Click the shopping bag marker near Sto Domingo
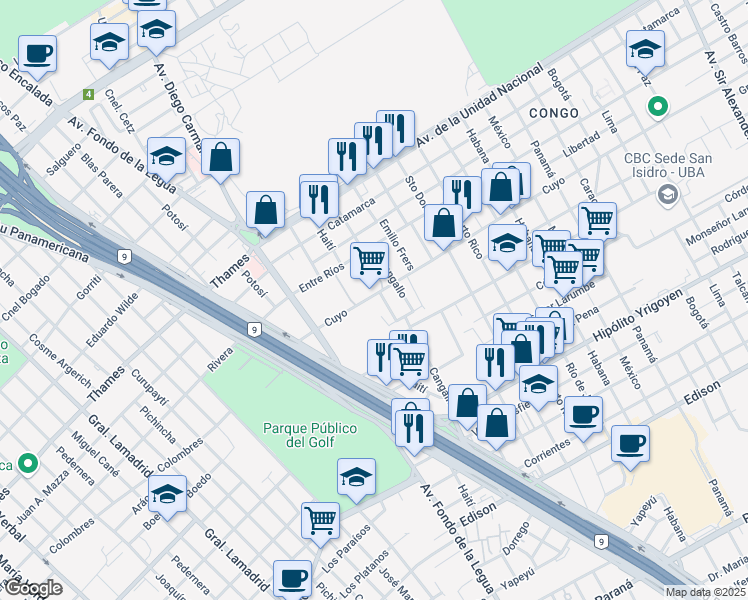The image size is (748, 600). 444,224
